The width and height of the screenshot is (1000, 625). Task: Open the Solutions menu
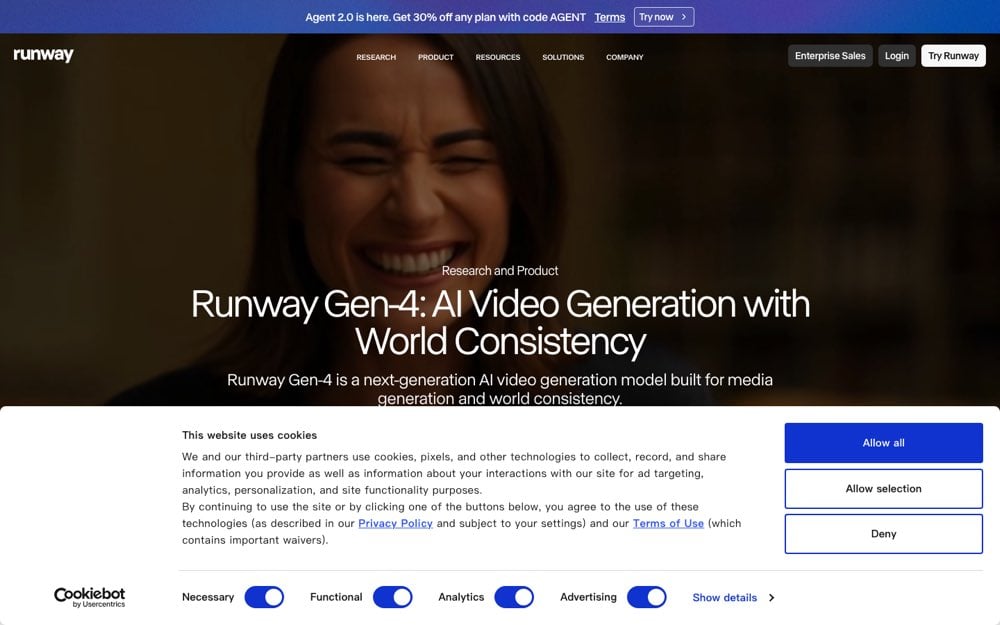[562, 57]
